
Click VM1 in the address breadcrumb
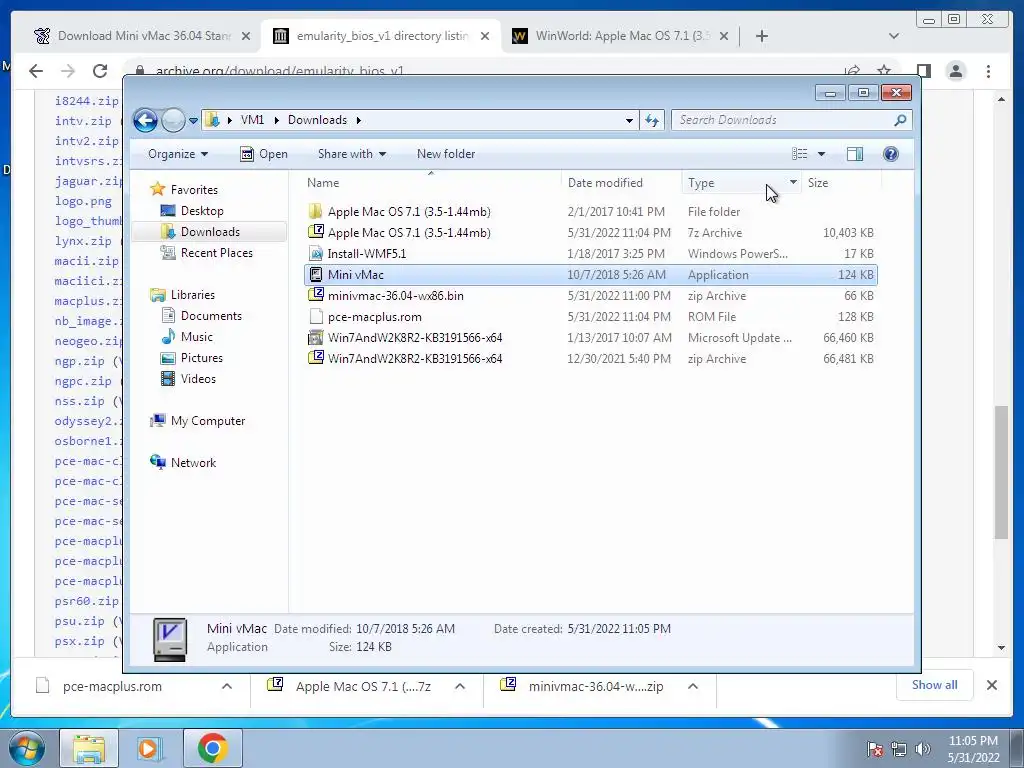point(252,120)
